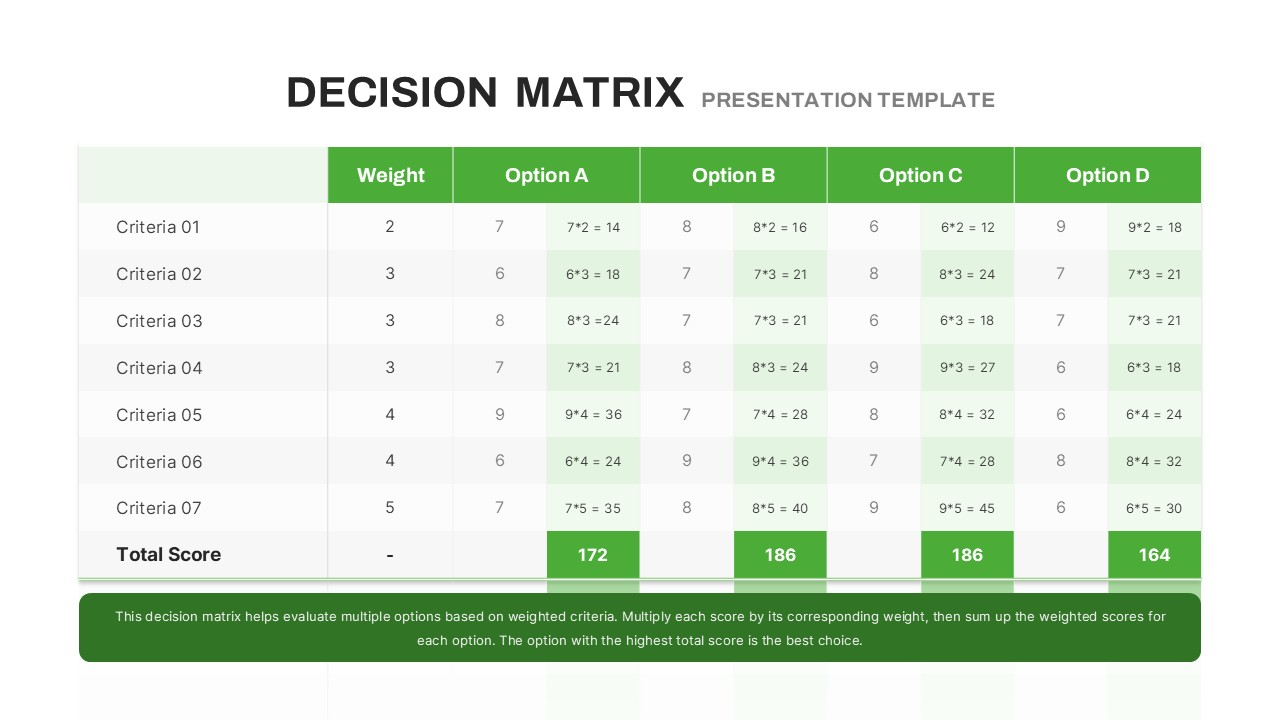This screenshot has height=720, width=1280.
Task: Select the Option D header cell
Action: (x=1107, y=175)
